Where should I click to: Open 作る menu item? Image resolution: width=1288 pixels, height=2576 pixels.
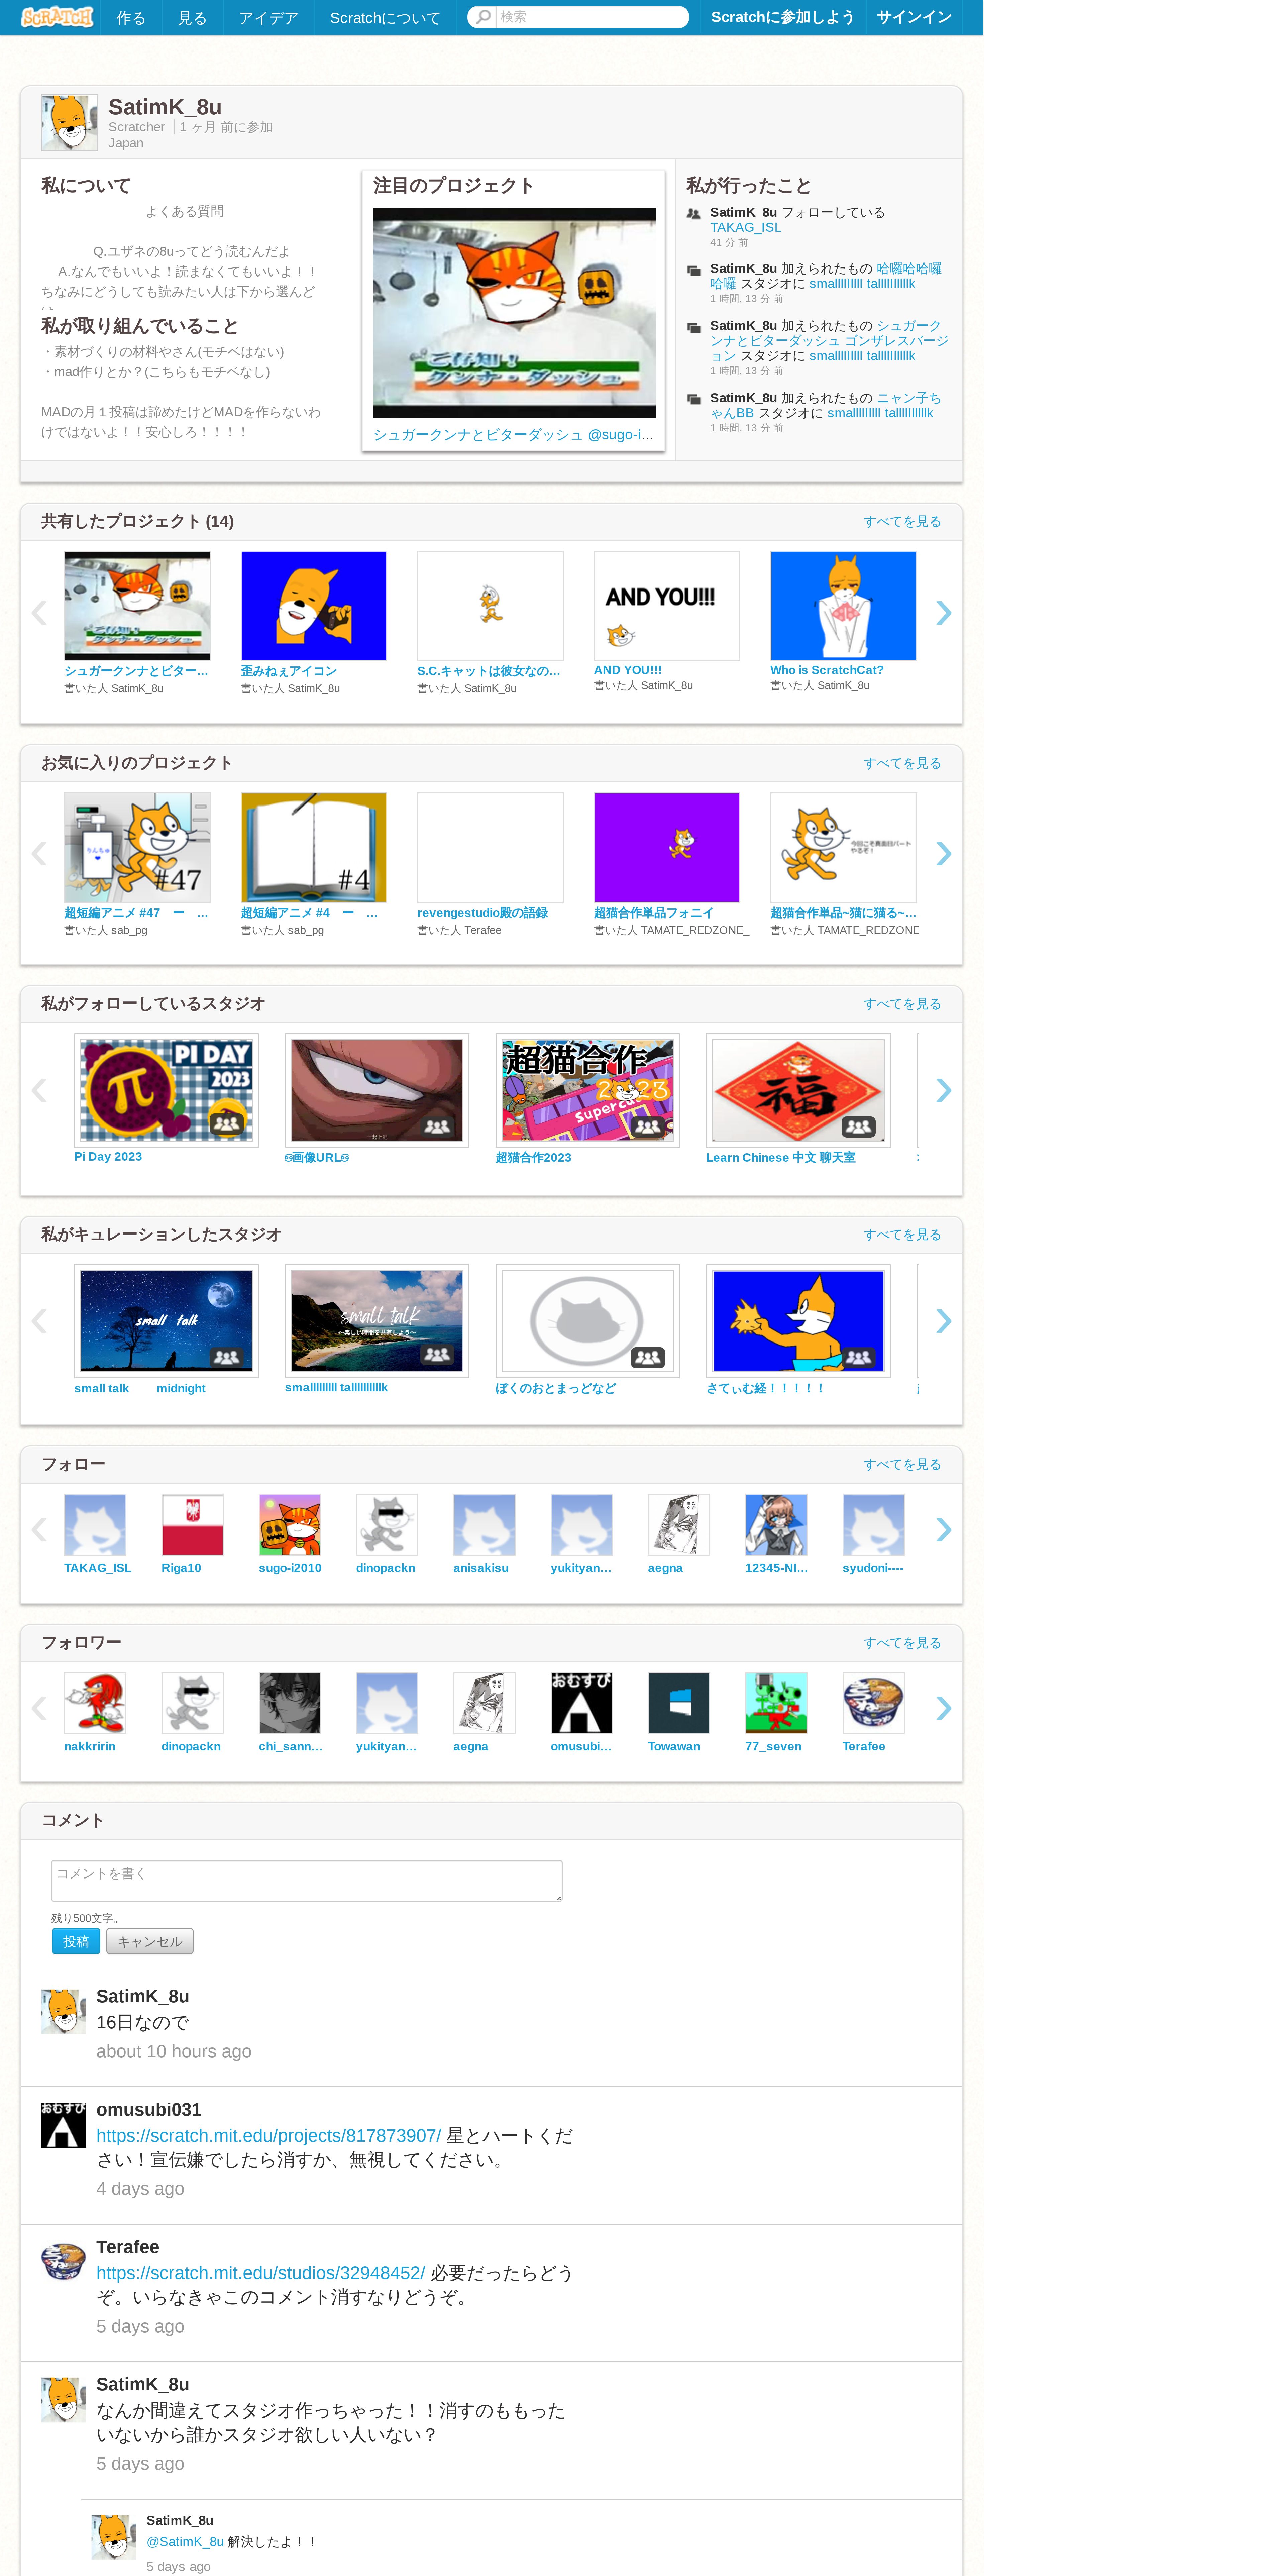click(x=131, y=18)
